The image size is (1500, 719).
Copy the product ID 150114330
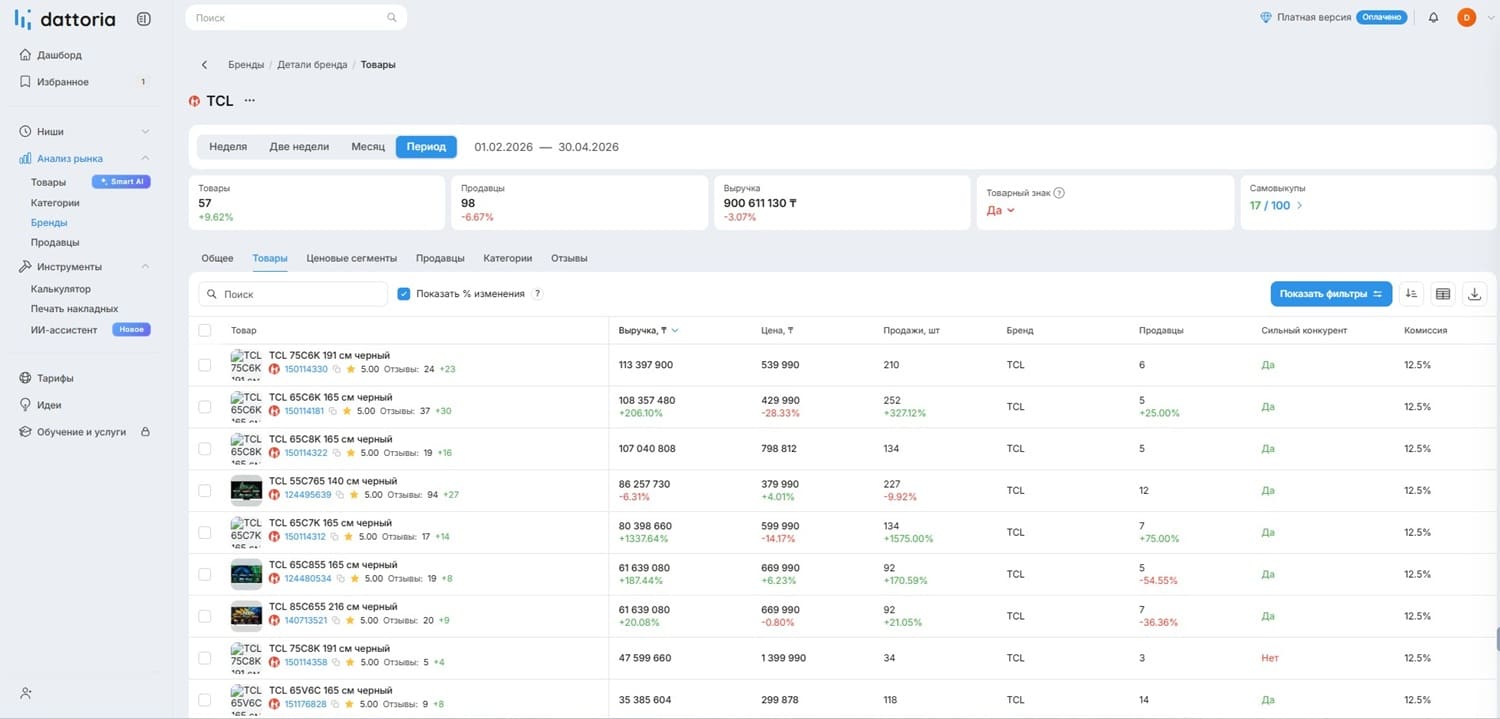point(337,370)
